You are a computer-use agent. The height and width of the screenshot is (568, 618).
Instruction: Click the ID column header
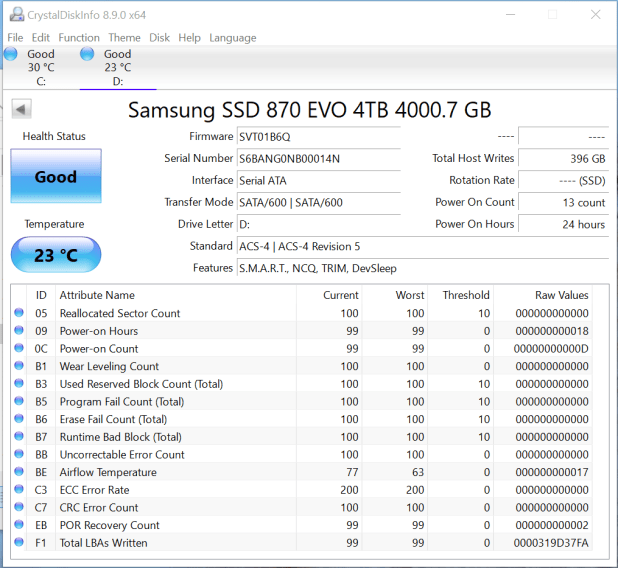point(41,295)
